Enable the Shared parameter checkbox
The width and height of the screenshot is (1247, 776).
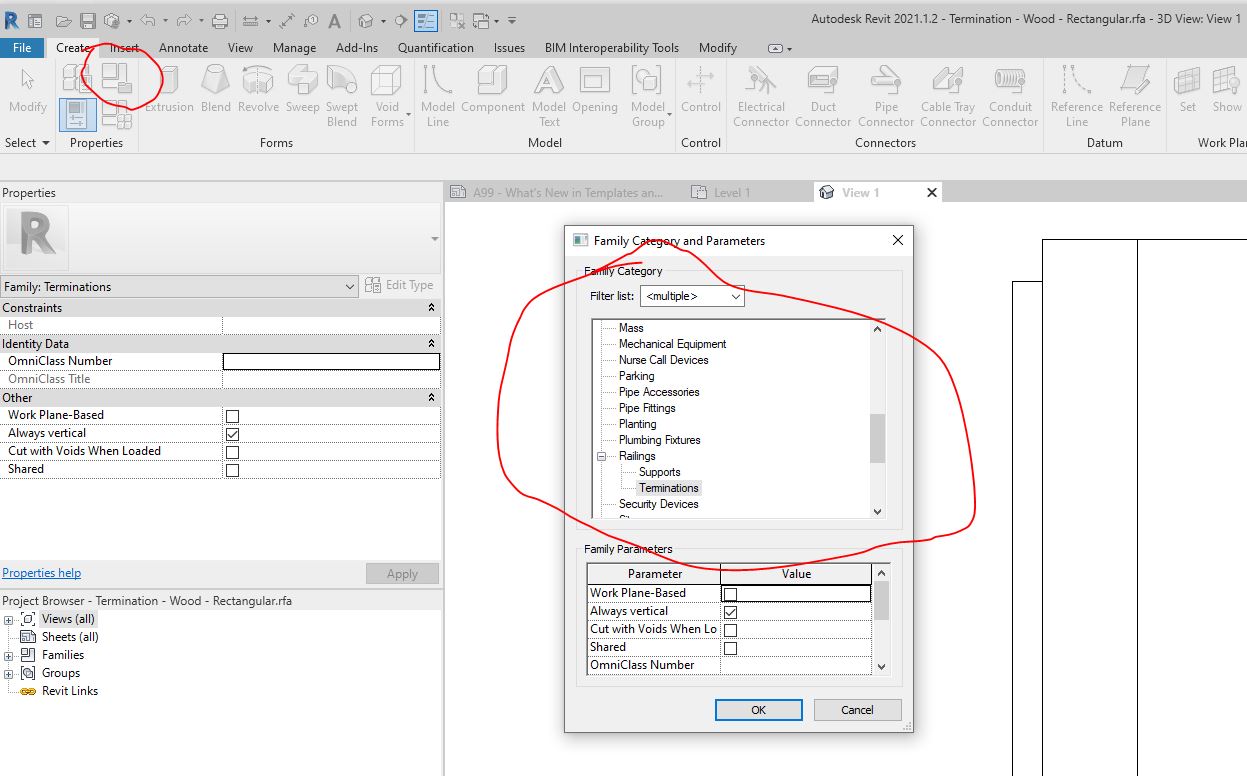[731, 647]
